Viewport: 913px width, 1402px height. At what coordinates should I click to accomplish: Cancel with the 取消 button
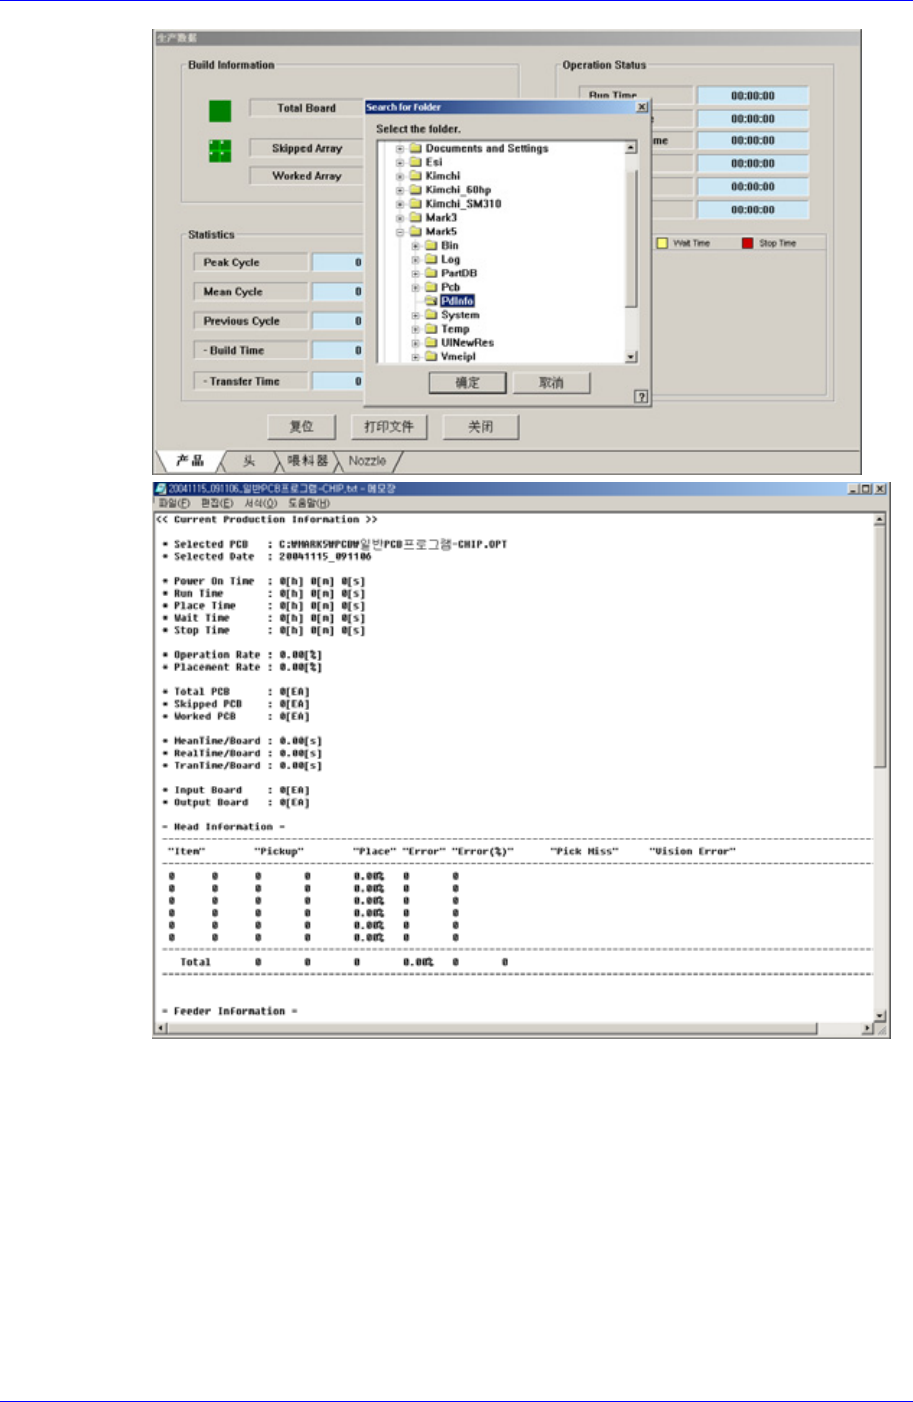pos(551,383)
